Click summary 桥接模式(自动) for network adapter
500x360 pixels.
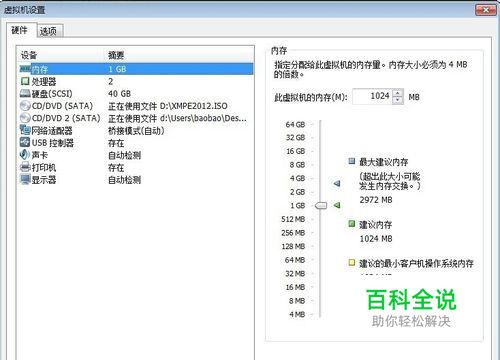136,131
